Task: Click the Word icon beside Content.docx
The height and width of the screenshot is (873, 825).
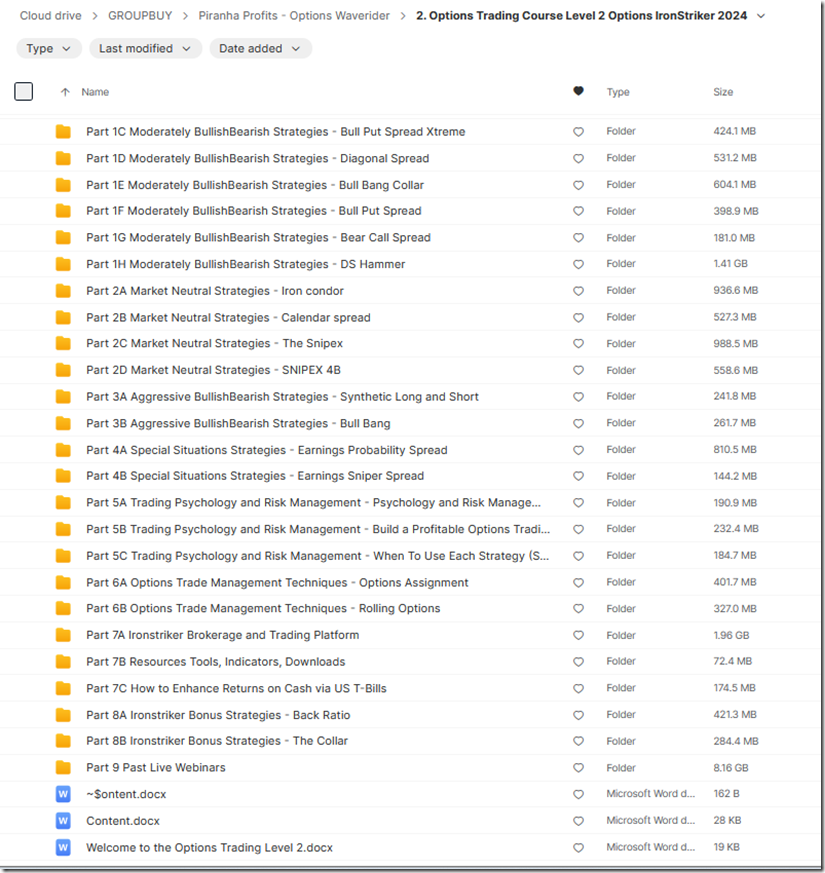Action: [64, 821]
